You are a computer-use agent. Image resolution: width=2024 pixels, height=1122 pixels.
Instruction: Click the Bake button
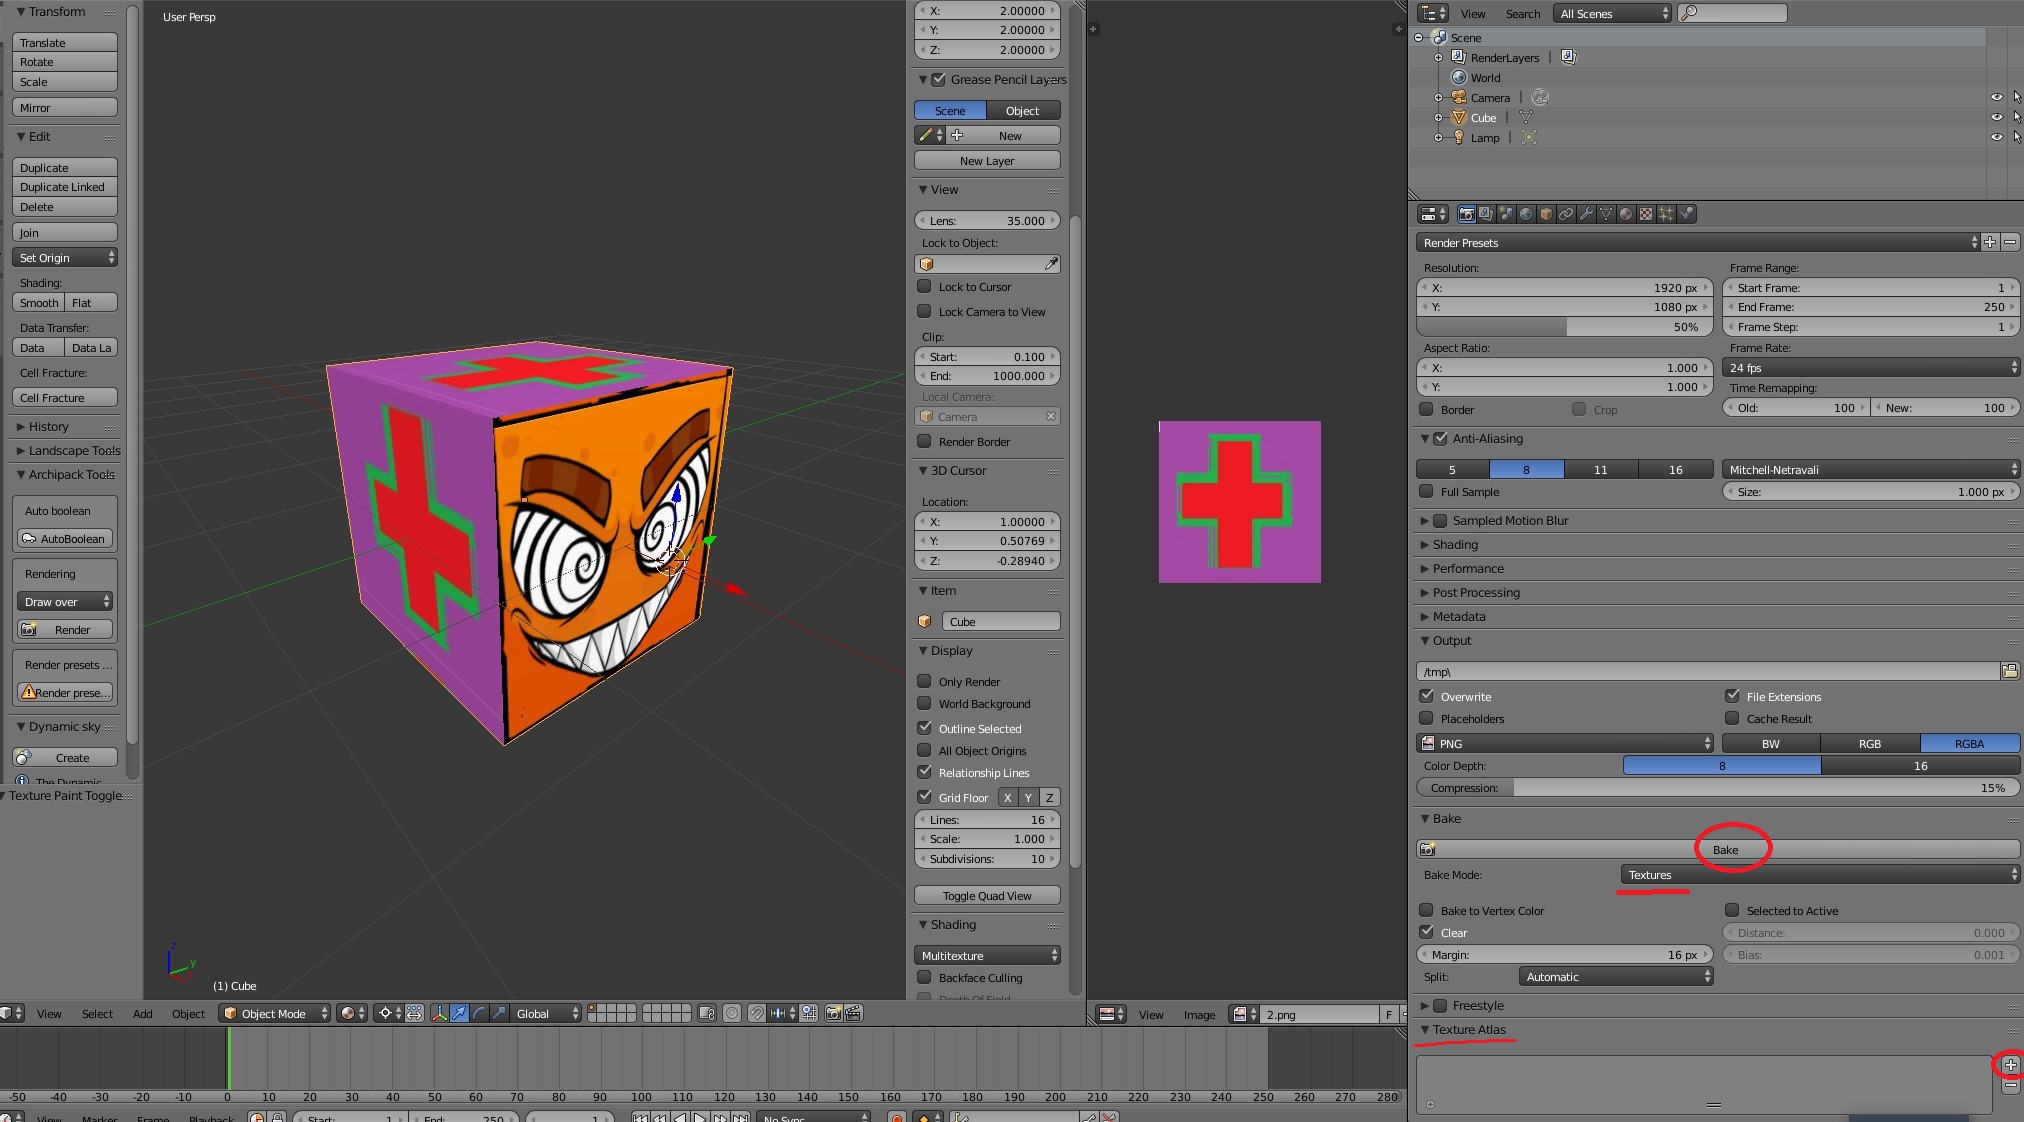pyautogui.click(x=1724, y=849)
